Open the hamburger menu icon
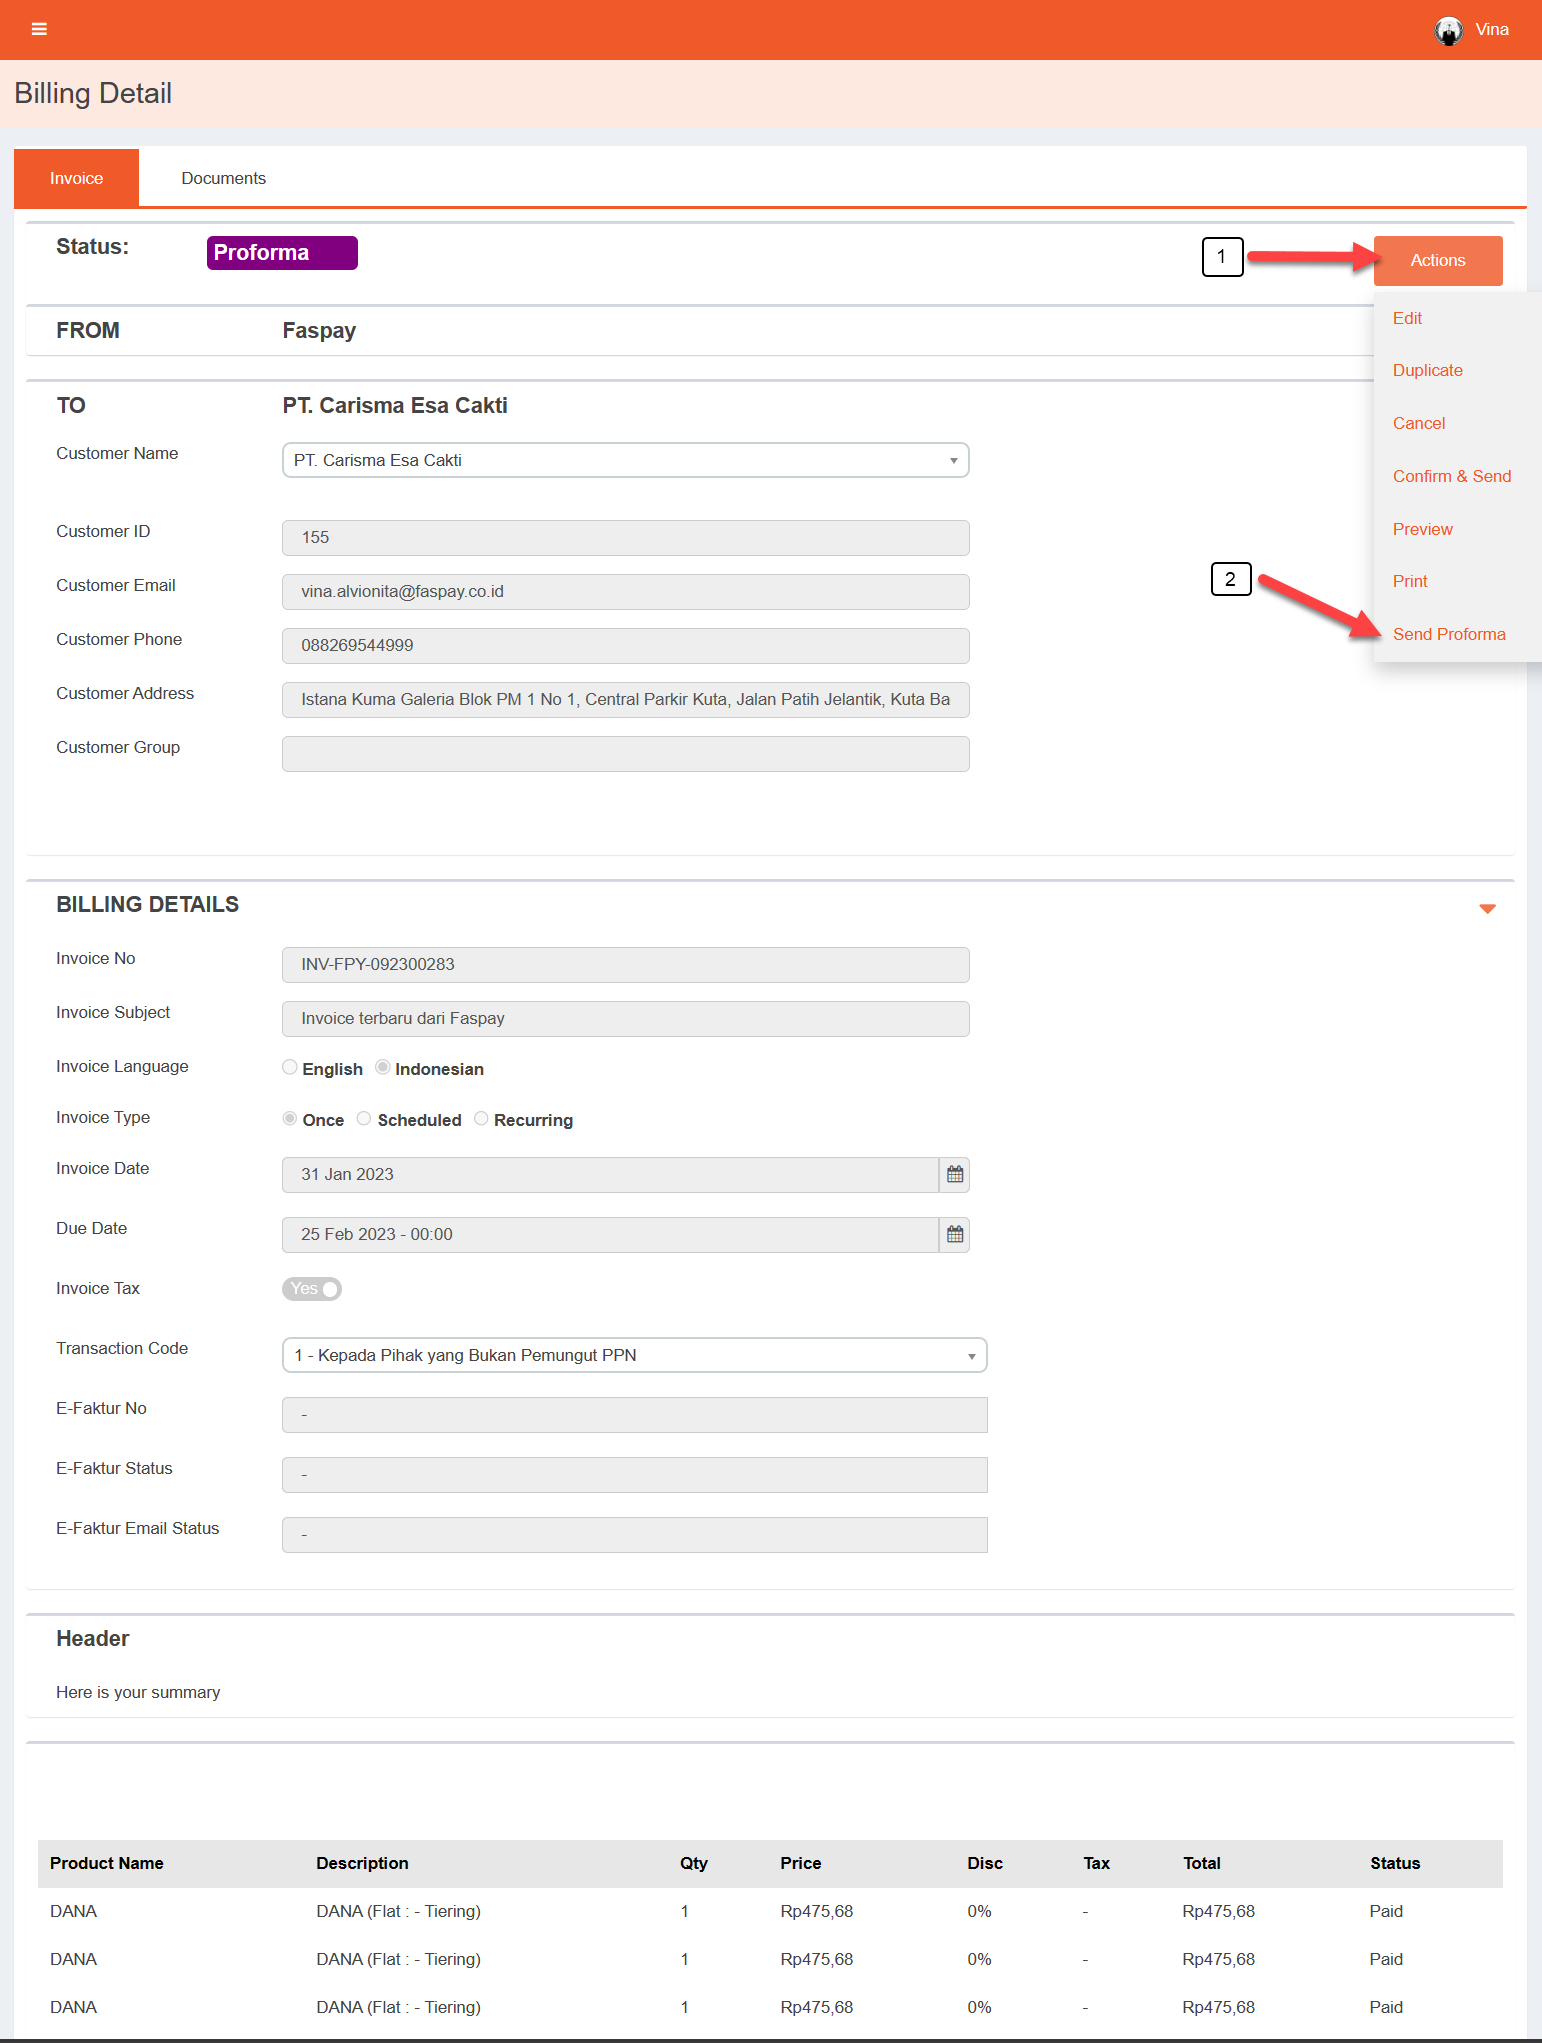 39,29
